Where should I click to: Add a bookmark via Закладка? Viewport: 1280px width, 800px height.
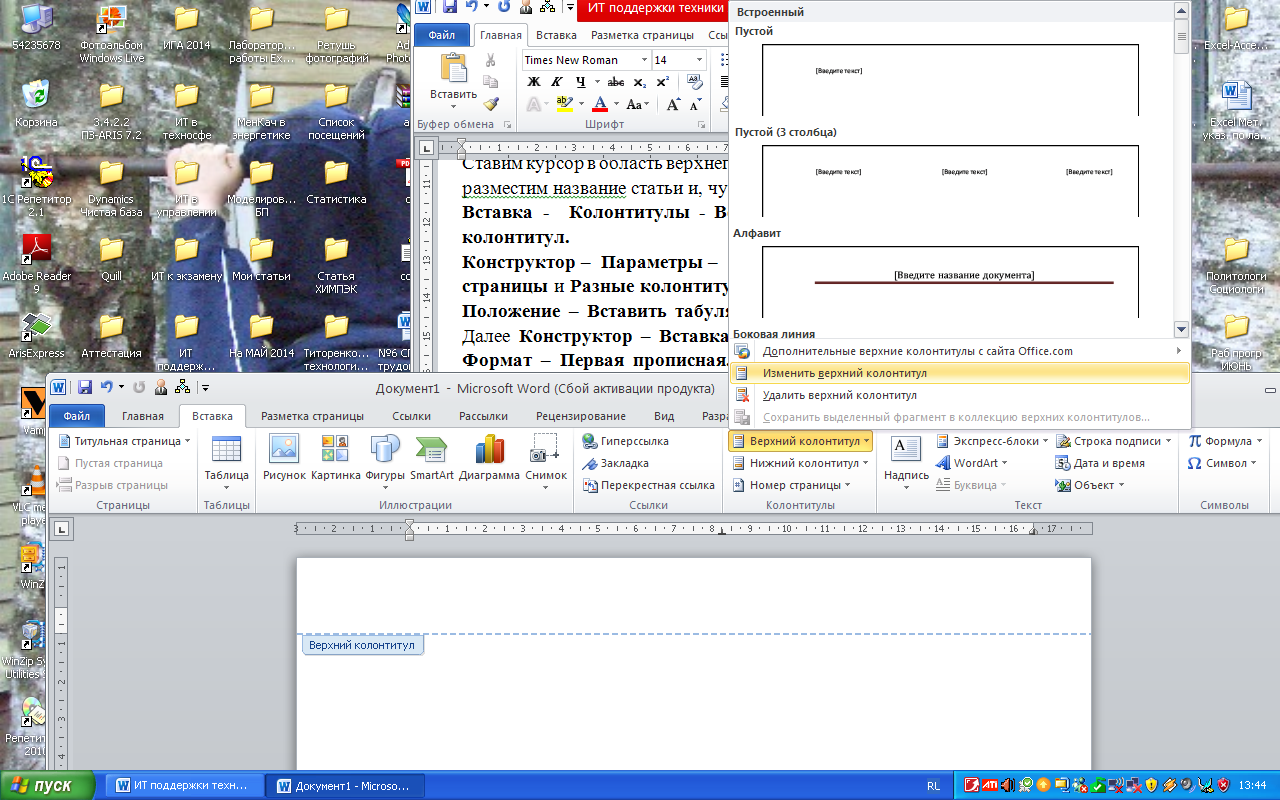(615, 463)
